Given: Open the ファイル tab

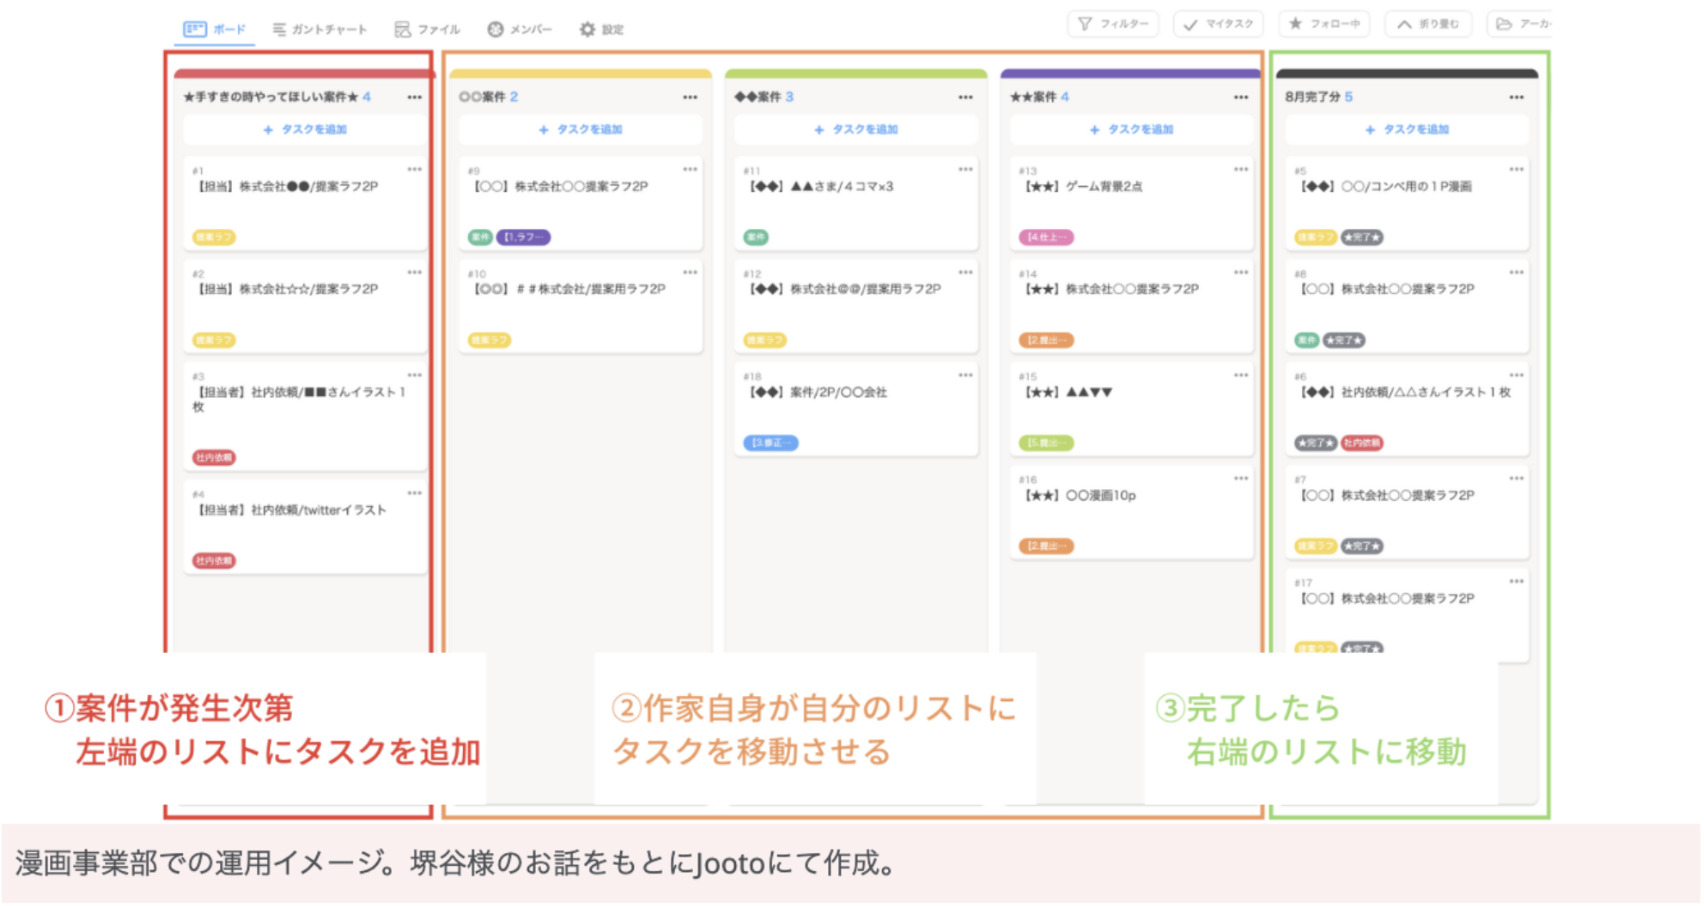Looking at the screenshot, I should (x=427, y=29).
